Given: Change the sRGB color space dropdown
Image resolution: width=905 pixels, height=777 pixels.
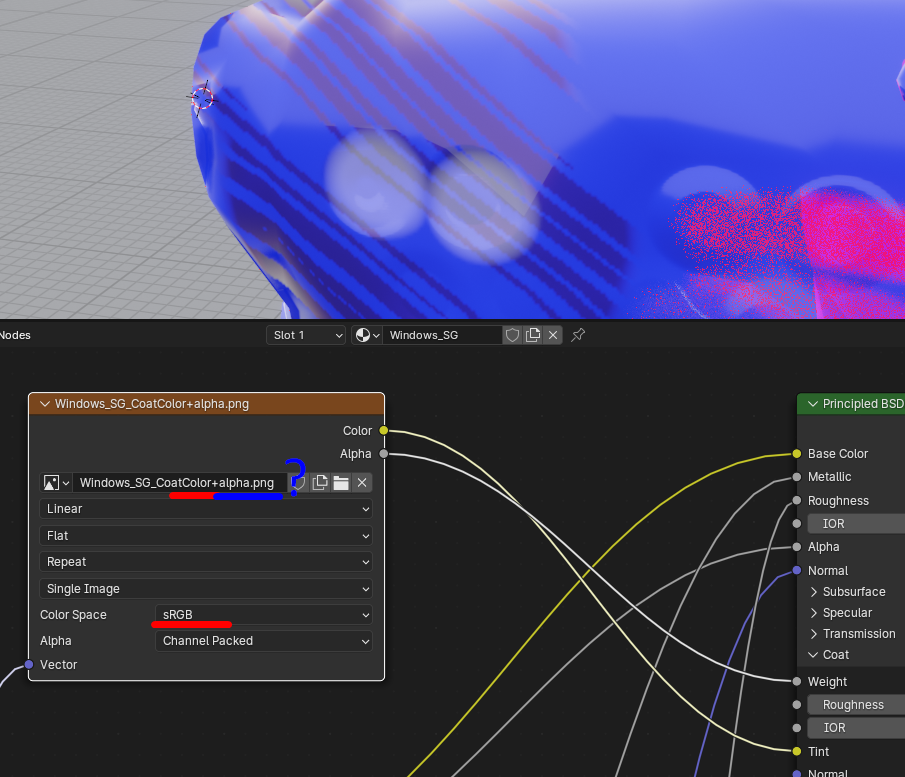Looking at the screenshot, I should point(264,615).
